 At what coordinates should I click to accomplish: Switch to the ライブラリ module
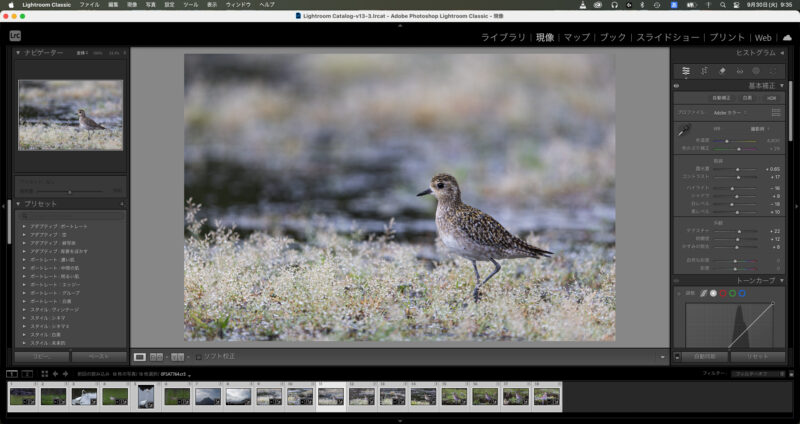(503, 37)
